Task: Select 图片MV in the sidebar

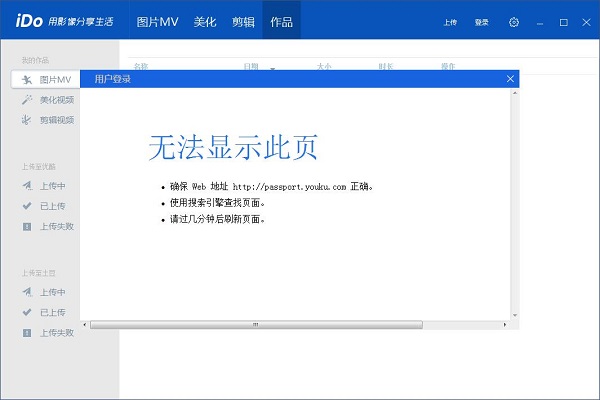Action: (x=48, y=79)
